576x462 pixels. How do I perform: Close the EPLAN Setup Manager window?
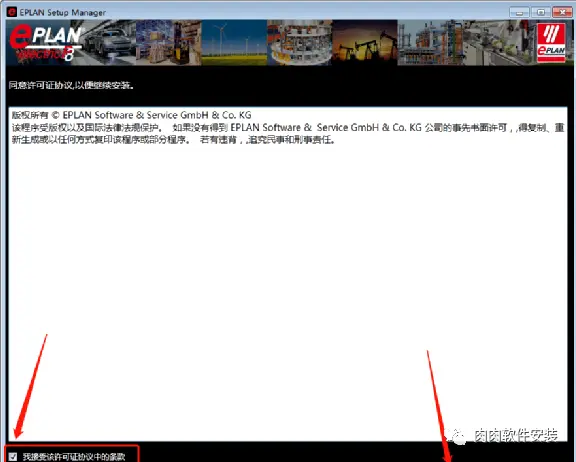pos(562,12)
